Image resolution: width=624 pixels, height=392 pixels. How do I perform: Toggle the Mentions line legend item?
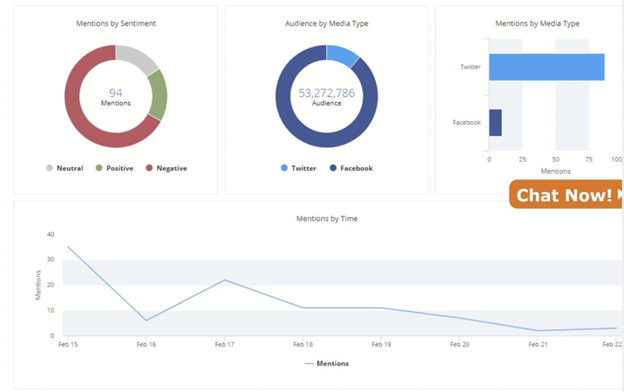click(326, 363)
